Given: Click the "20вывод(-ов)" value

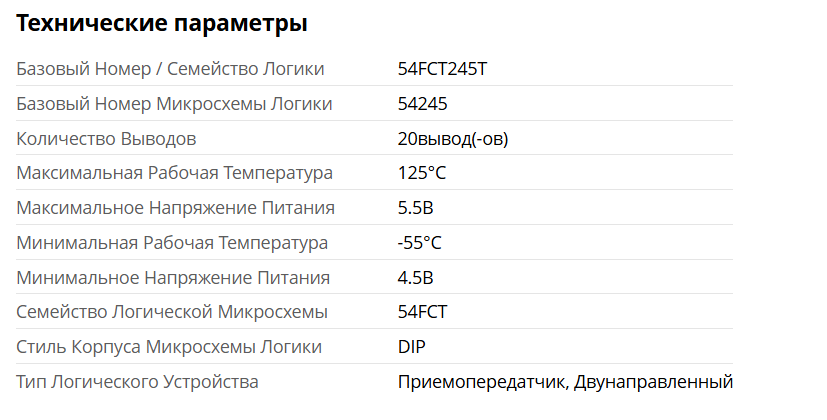Looking at the screenshot, I should (452, 138).
